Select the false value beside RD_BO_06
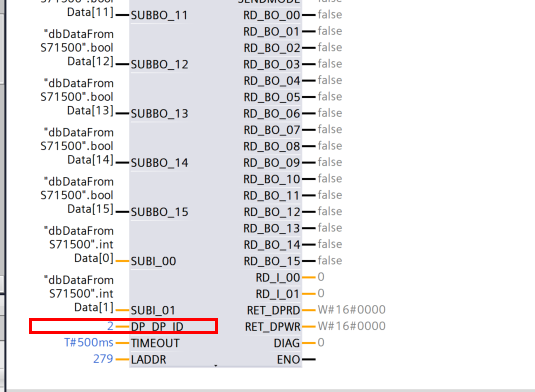The width and height of the screenshot is (535, 392). [x=330, y=113]
